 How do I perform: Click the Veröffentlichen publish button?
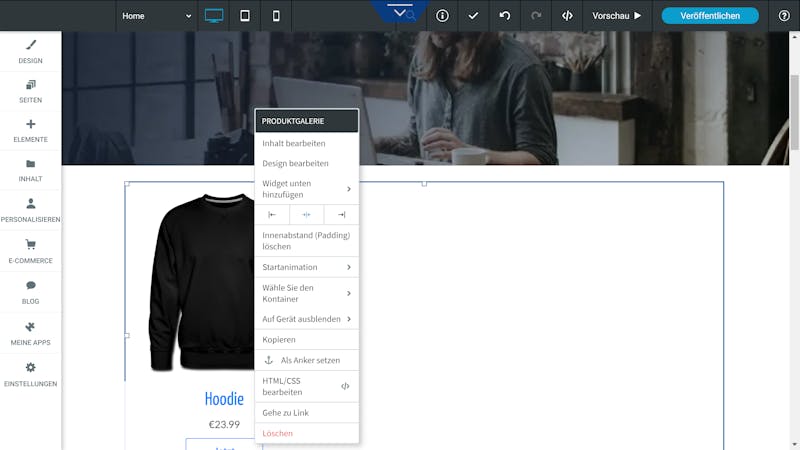[x=710, y=16]
